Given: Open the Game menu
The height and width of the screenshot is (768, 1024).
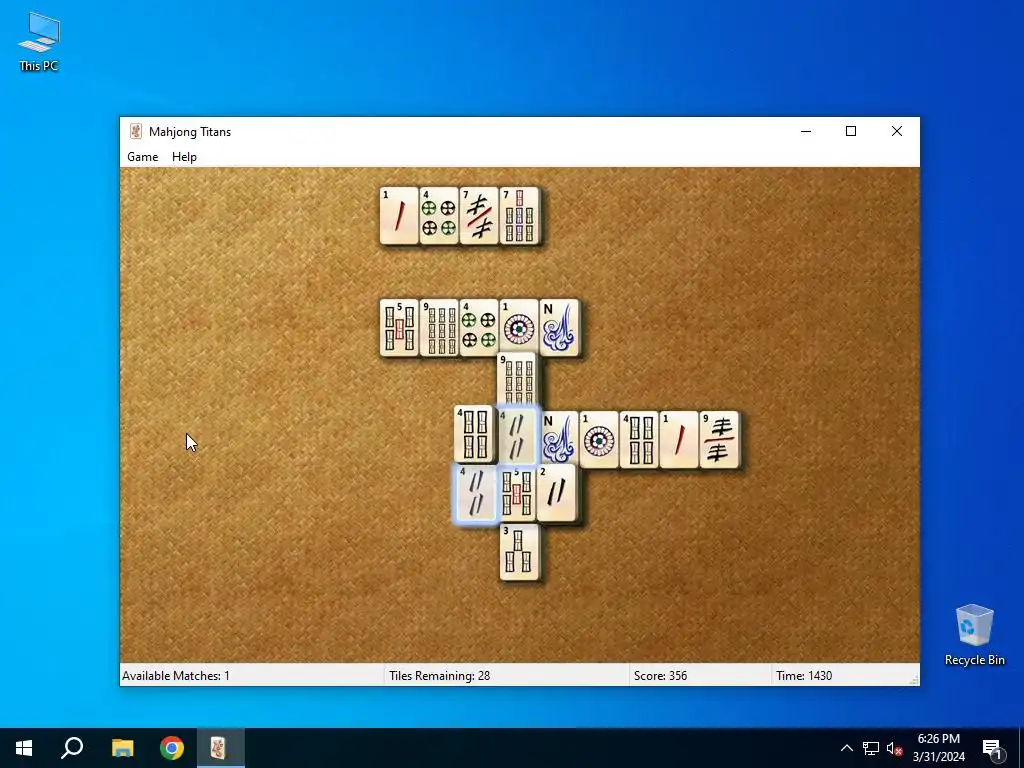Looking at the screenshot, I should pos(142,157).
